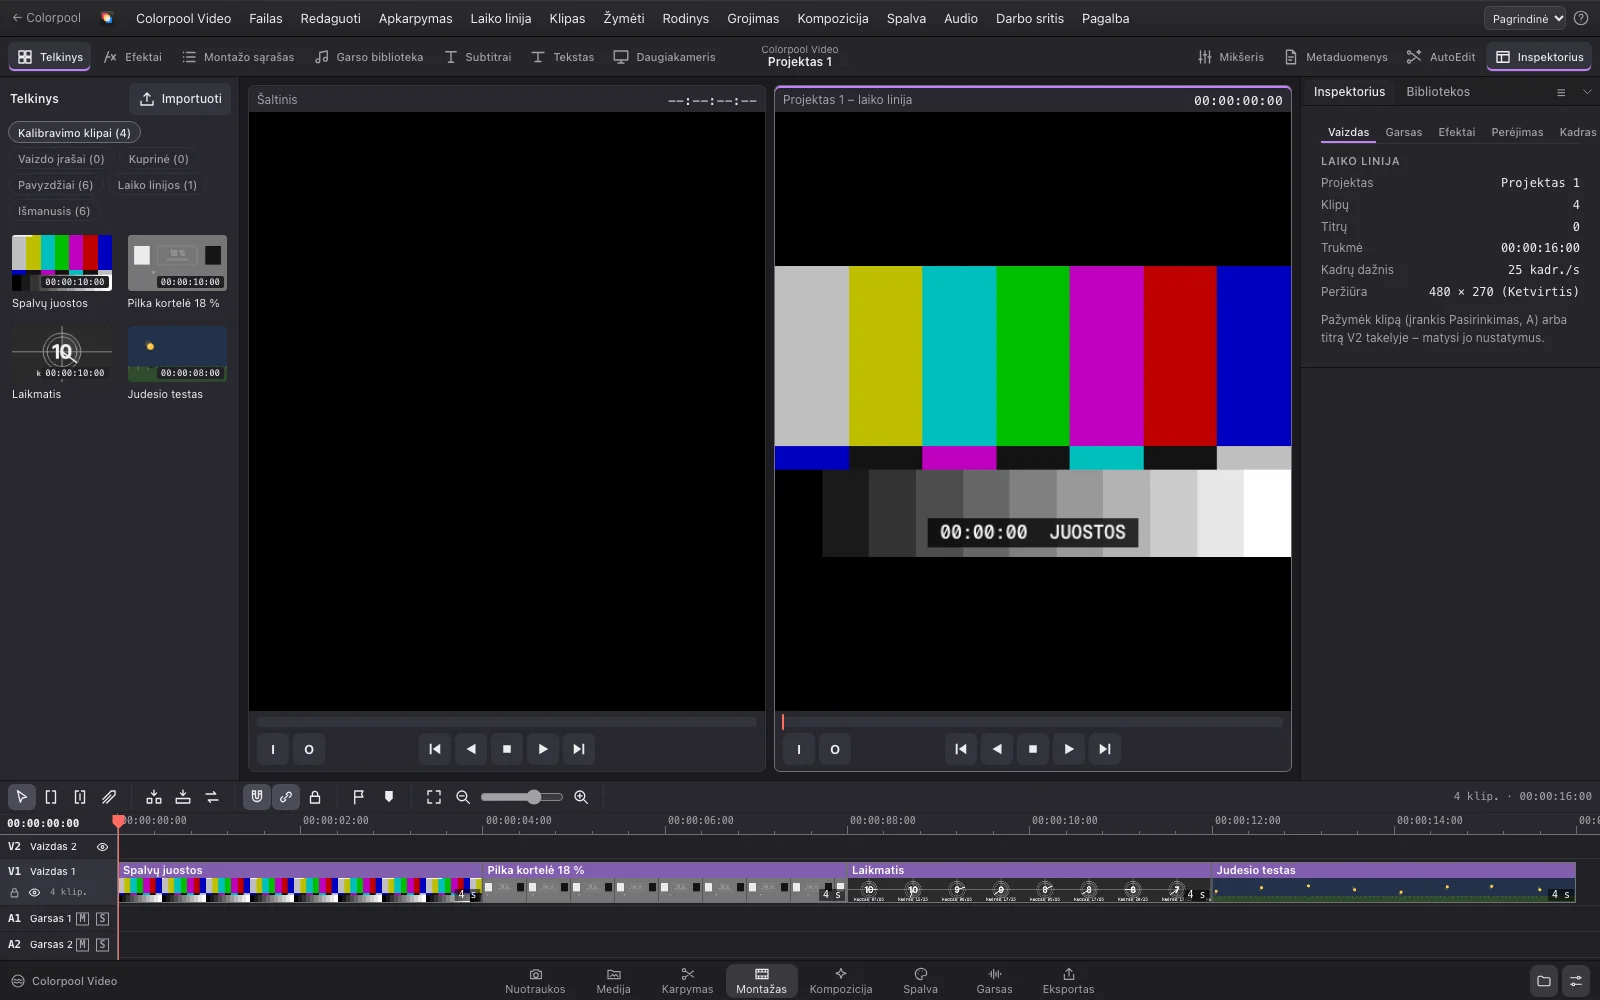
Task: Solo the Garsas 2 track
Action: click(x=102, y=944)
